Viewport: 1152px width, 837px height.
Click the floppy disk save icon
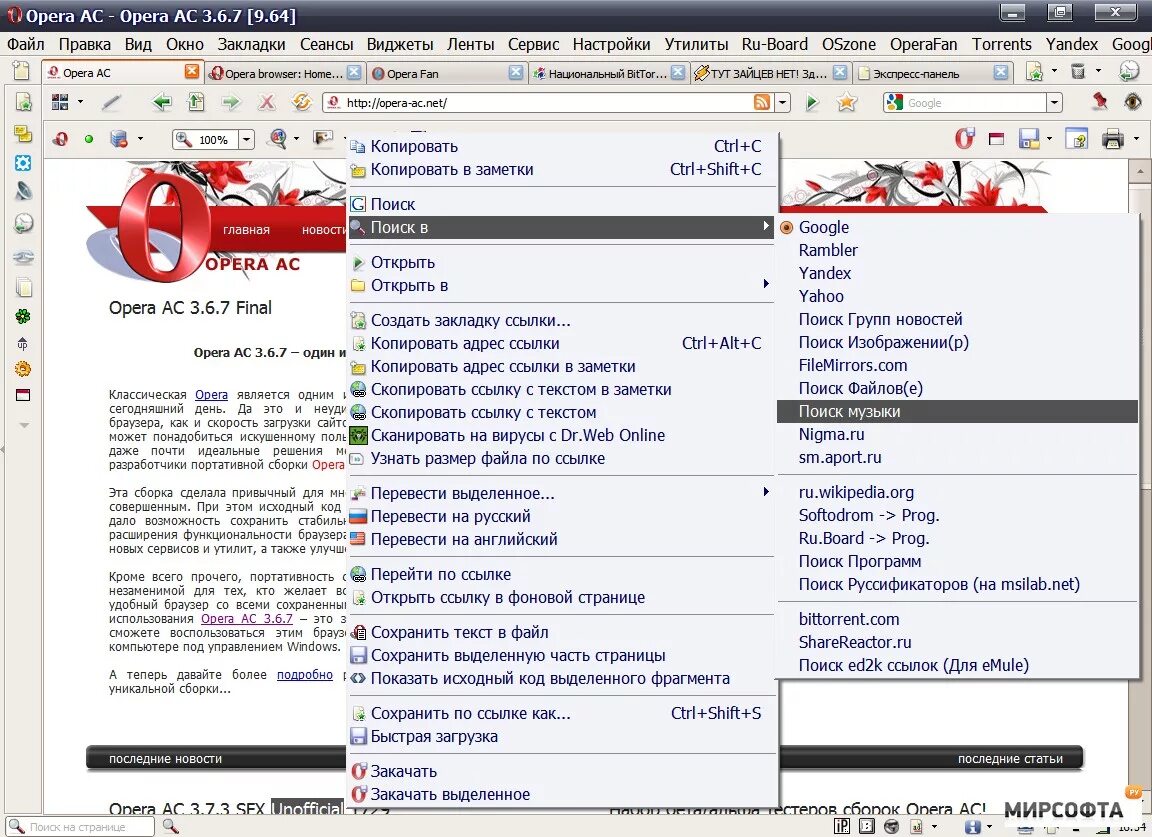coord(1029,139)
